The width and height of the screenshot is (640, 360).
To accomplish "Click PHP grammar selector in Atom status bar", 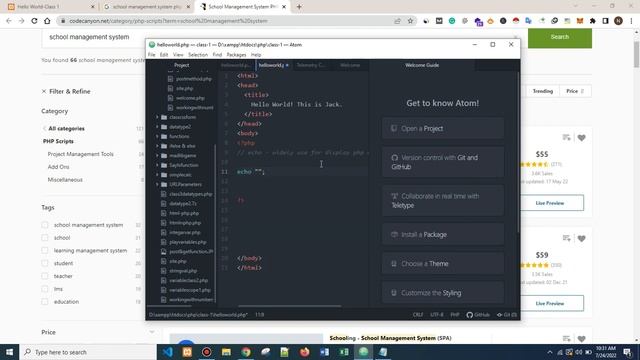I will point(455,315).
